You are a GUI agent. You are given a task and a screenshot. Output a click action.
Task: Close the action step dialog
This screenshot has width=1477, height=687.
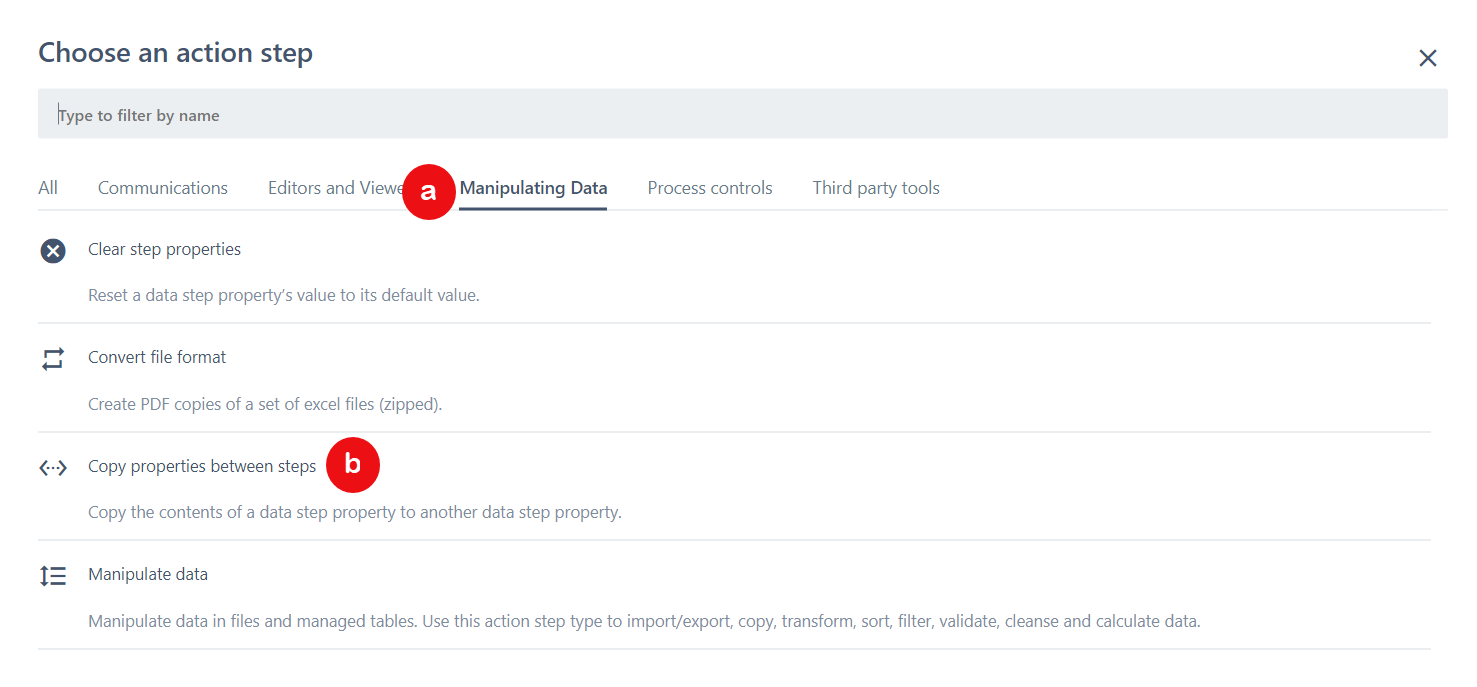click(x=1427, y=59)
